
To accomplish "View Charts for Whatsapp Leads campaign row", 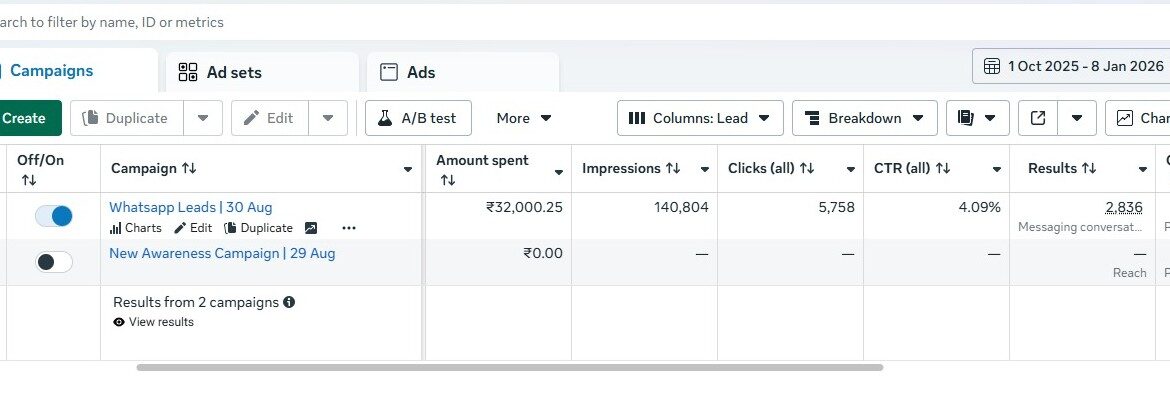I will [x=136, y=228].
